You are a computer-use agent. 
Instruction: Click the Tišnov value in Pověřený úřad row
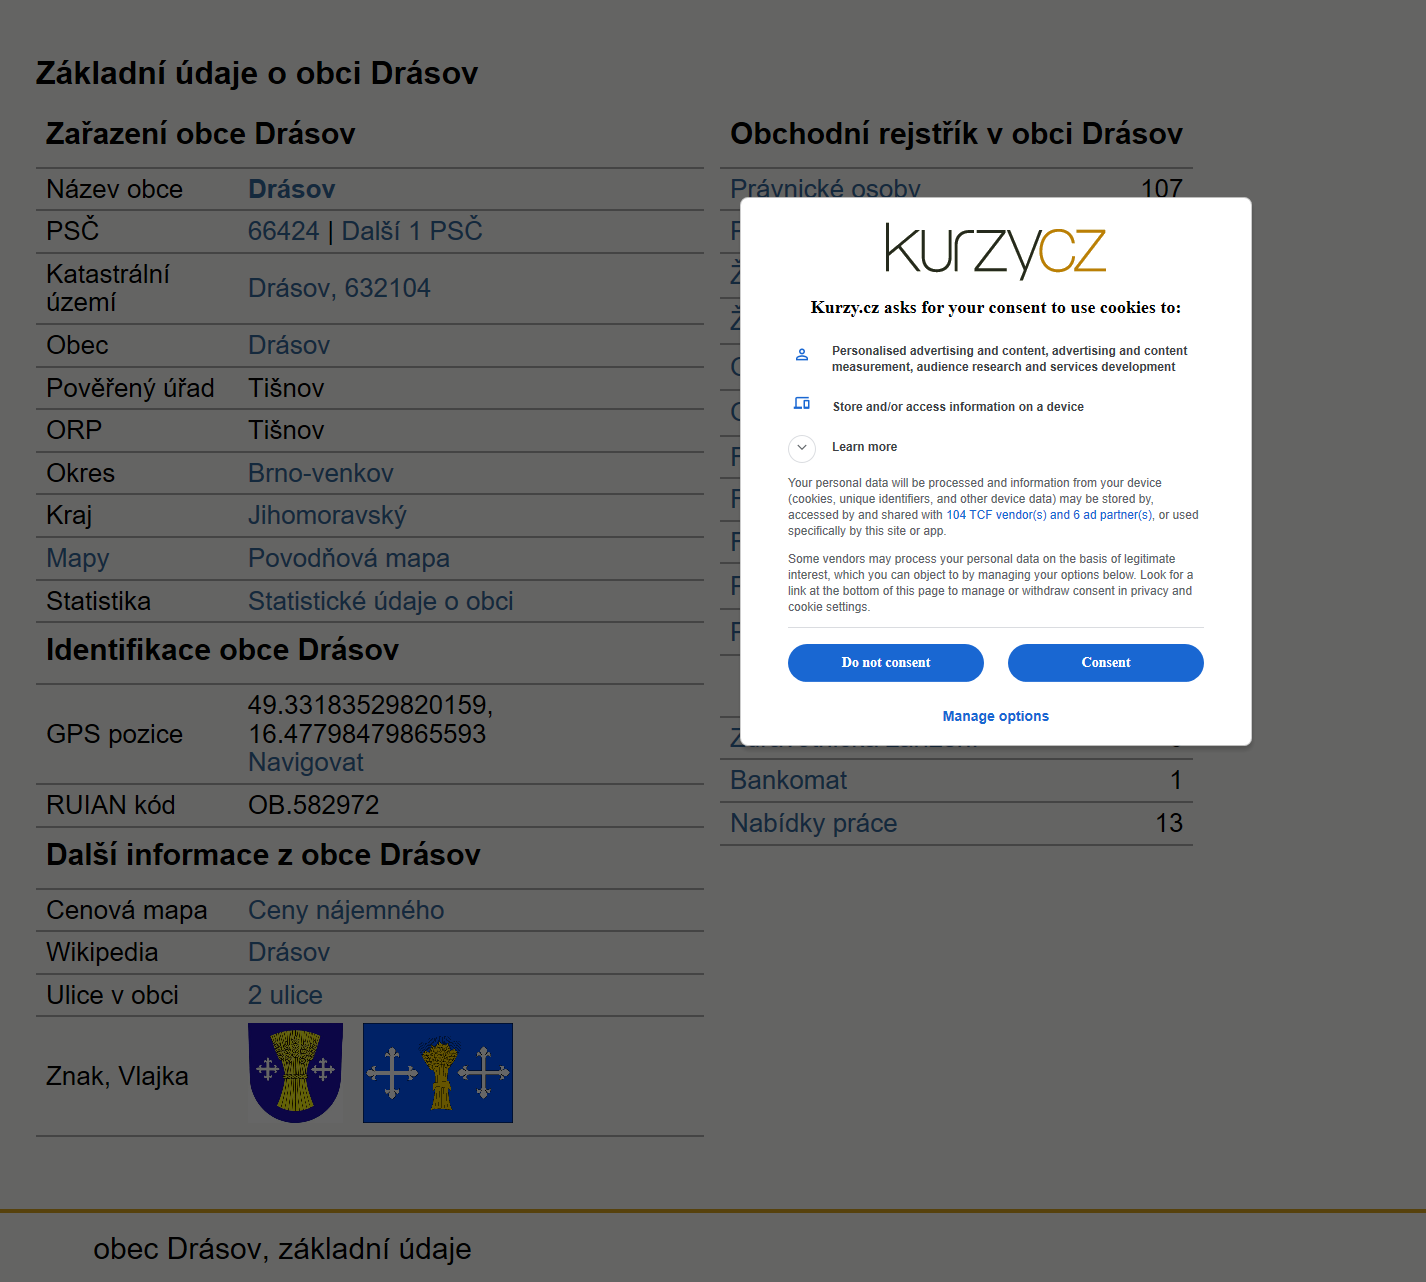286,388
